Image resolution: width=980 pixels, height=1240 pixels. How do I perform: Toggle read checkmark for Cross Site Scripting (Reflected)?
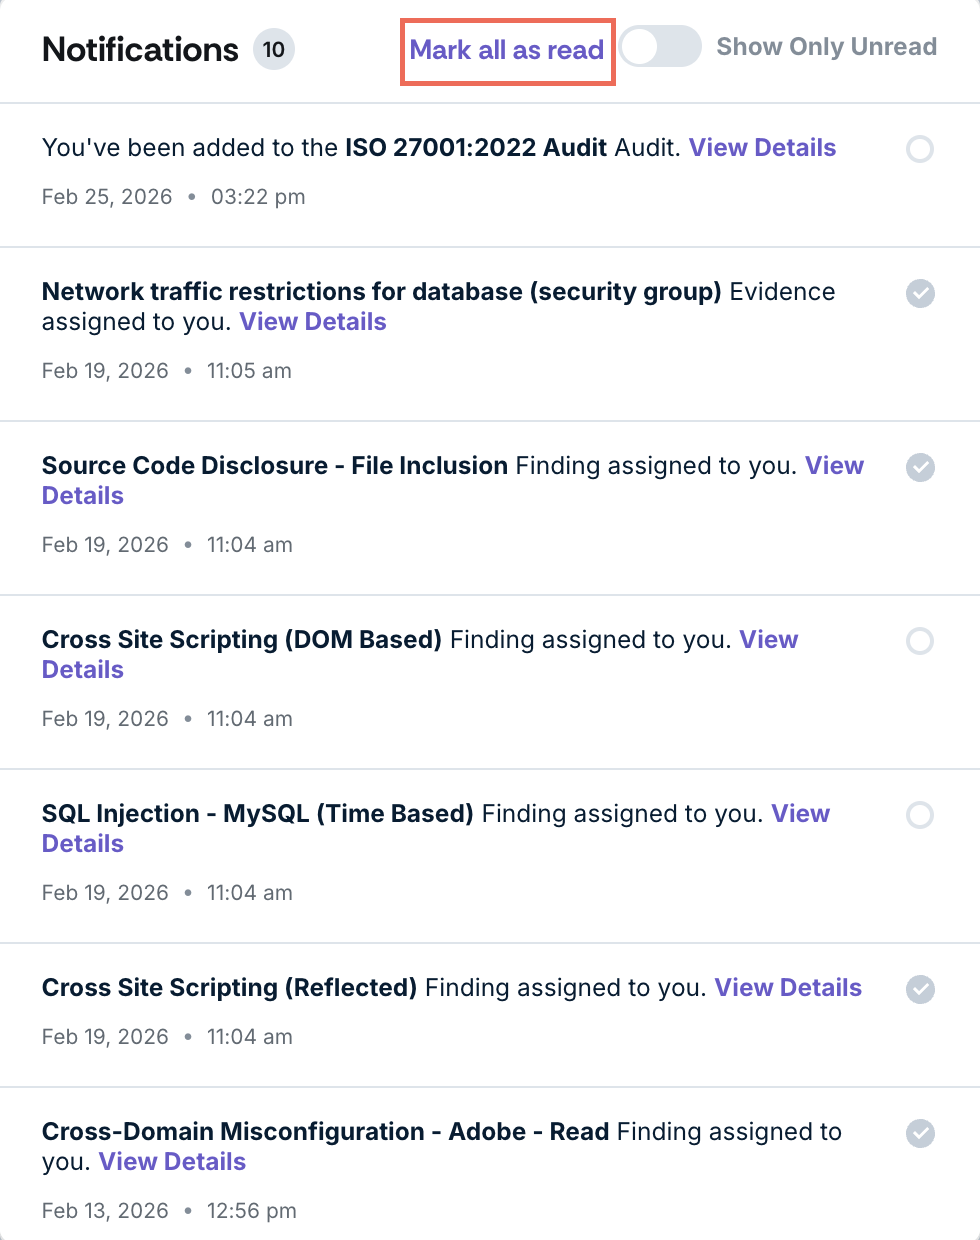(920, 989)
